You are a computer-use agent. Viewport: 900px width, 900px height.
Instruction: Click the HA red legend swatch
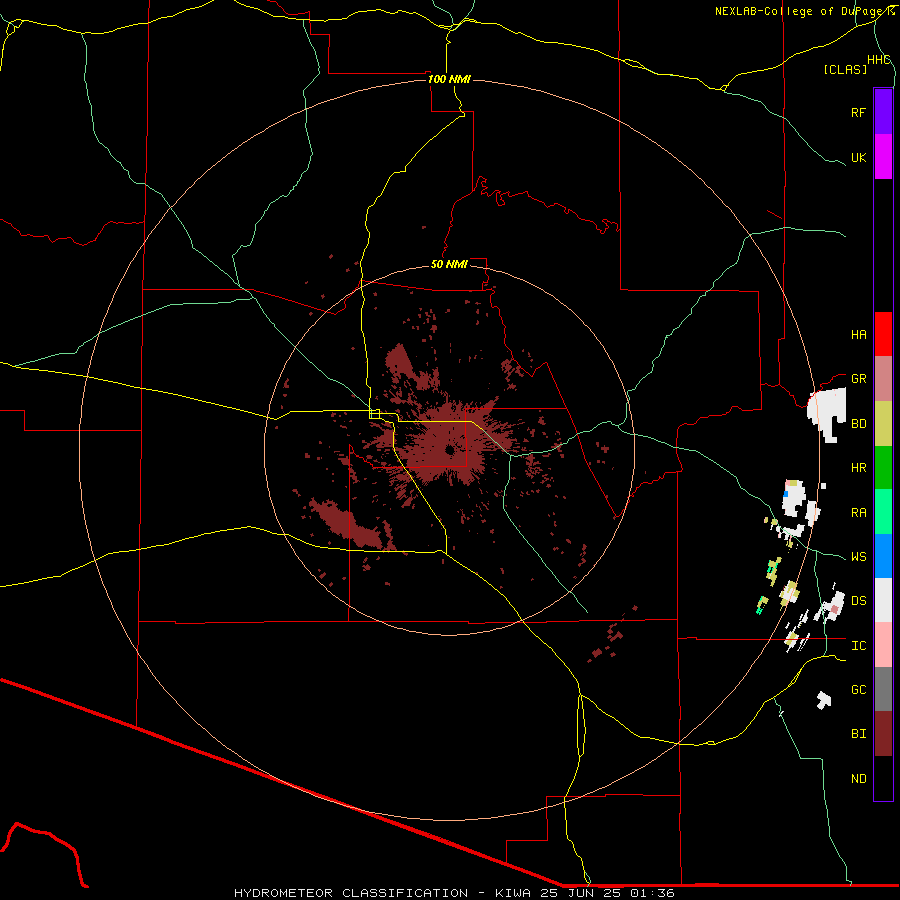pos(883,334)
